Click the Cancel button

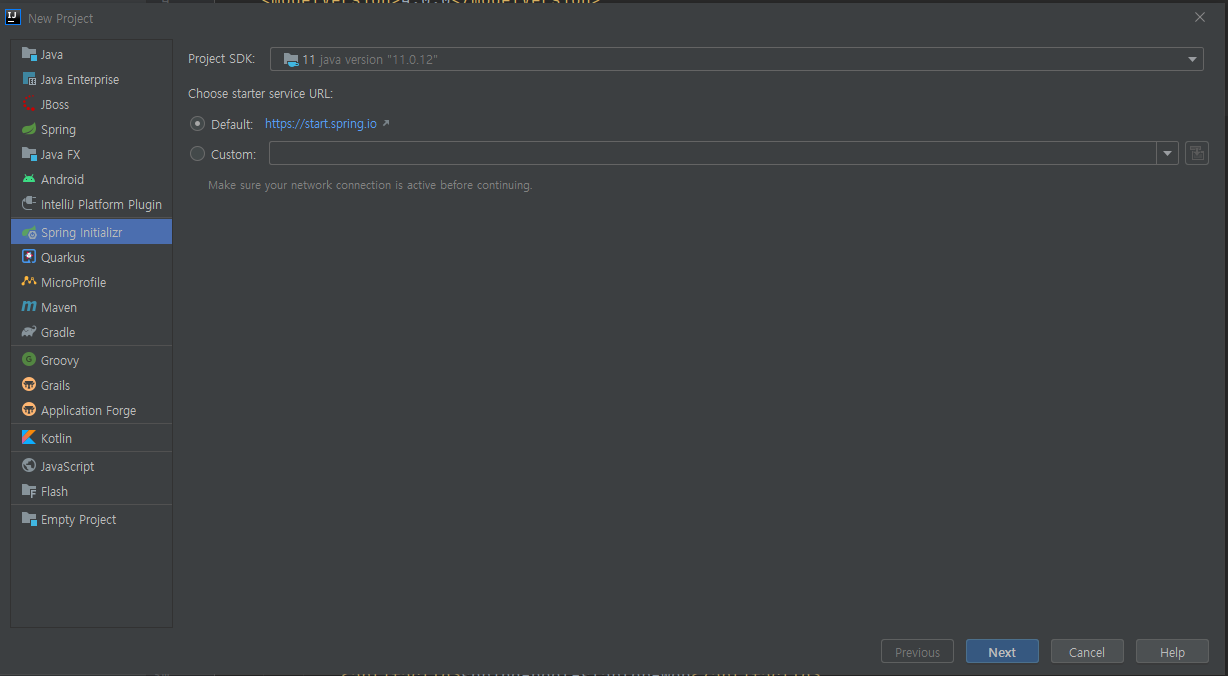pyautogui.click(x=1087, y=652)
